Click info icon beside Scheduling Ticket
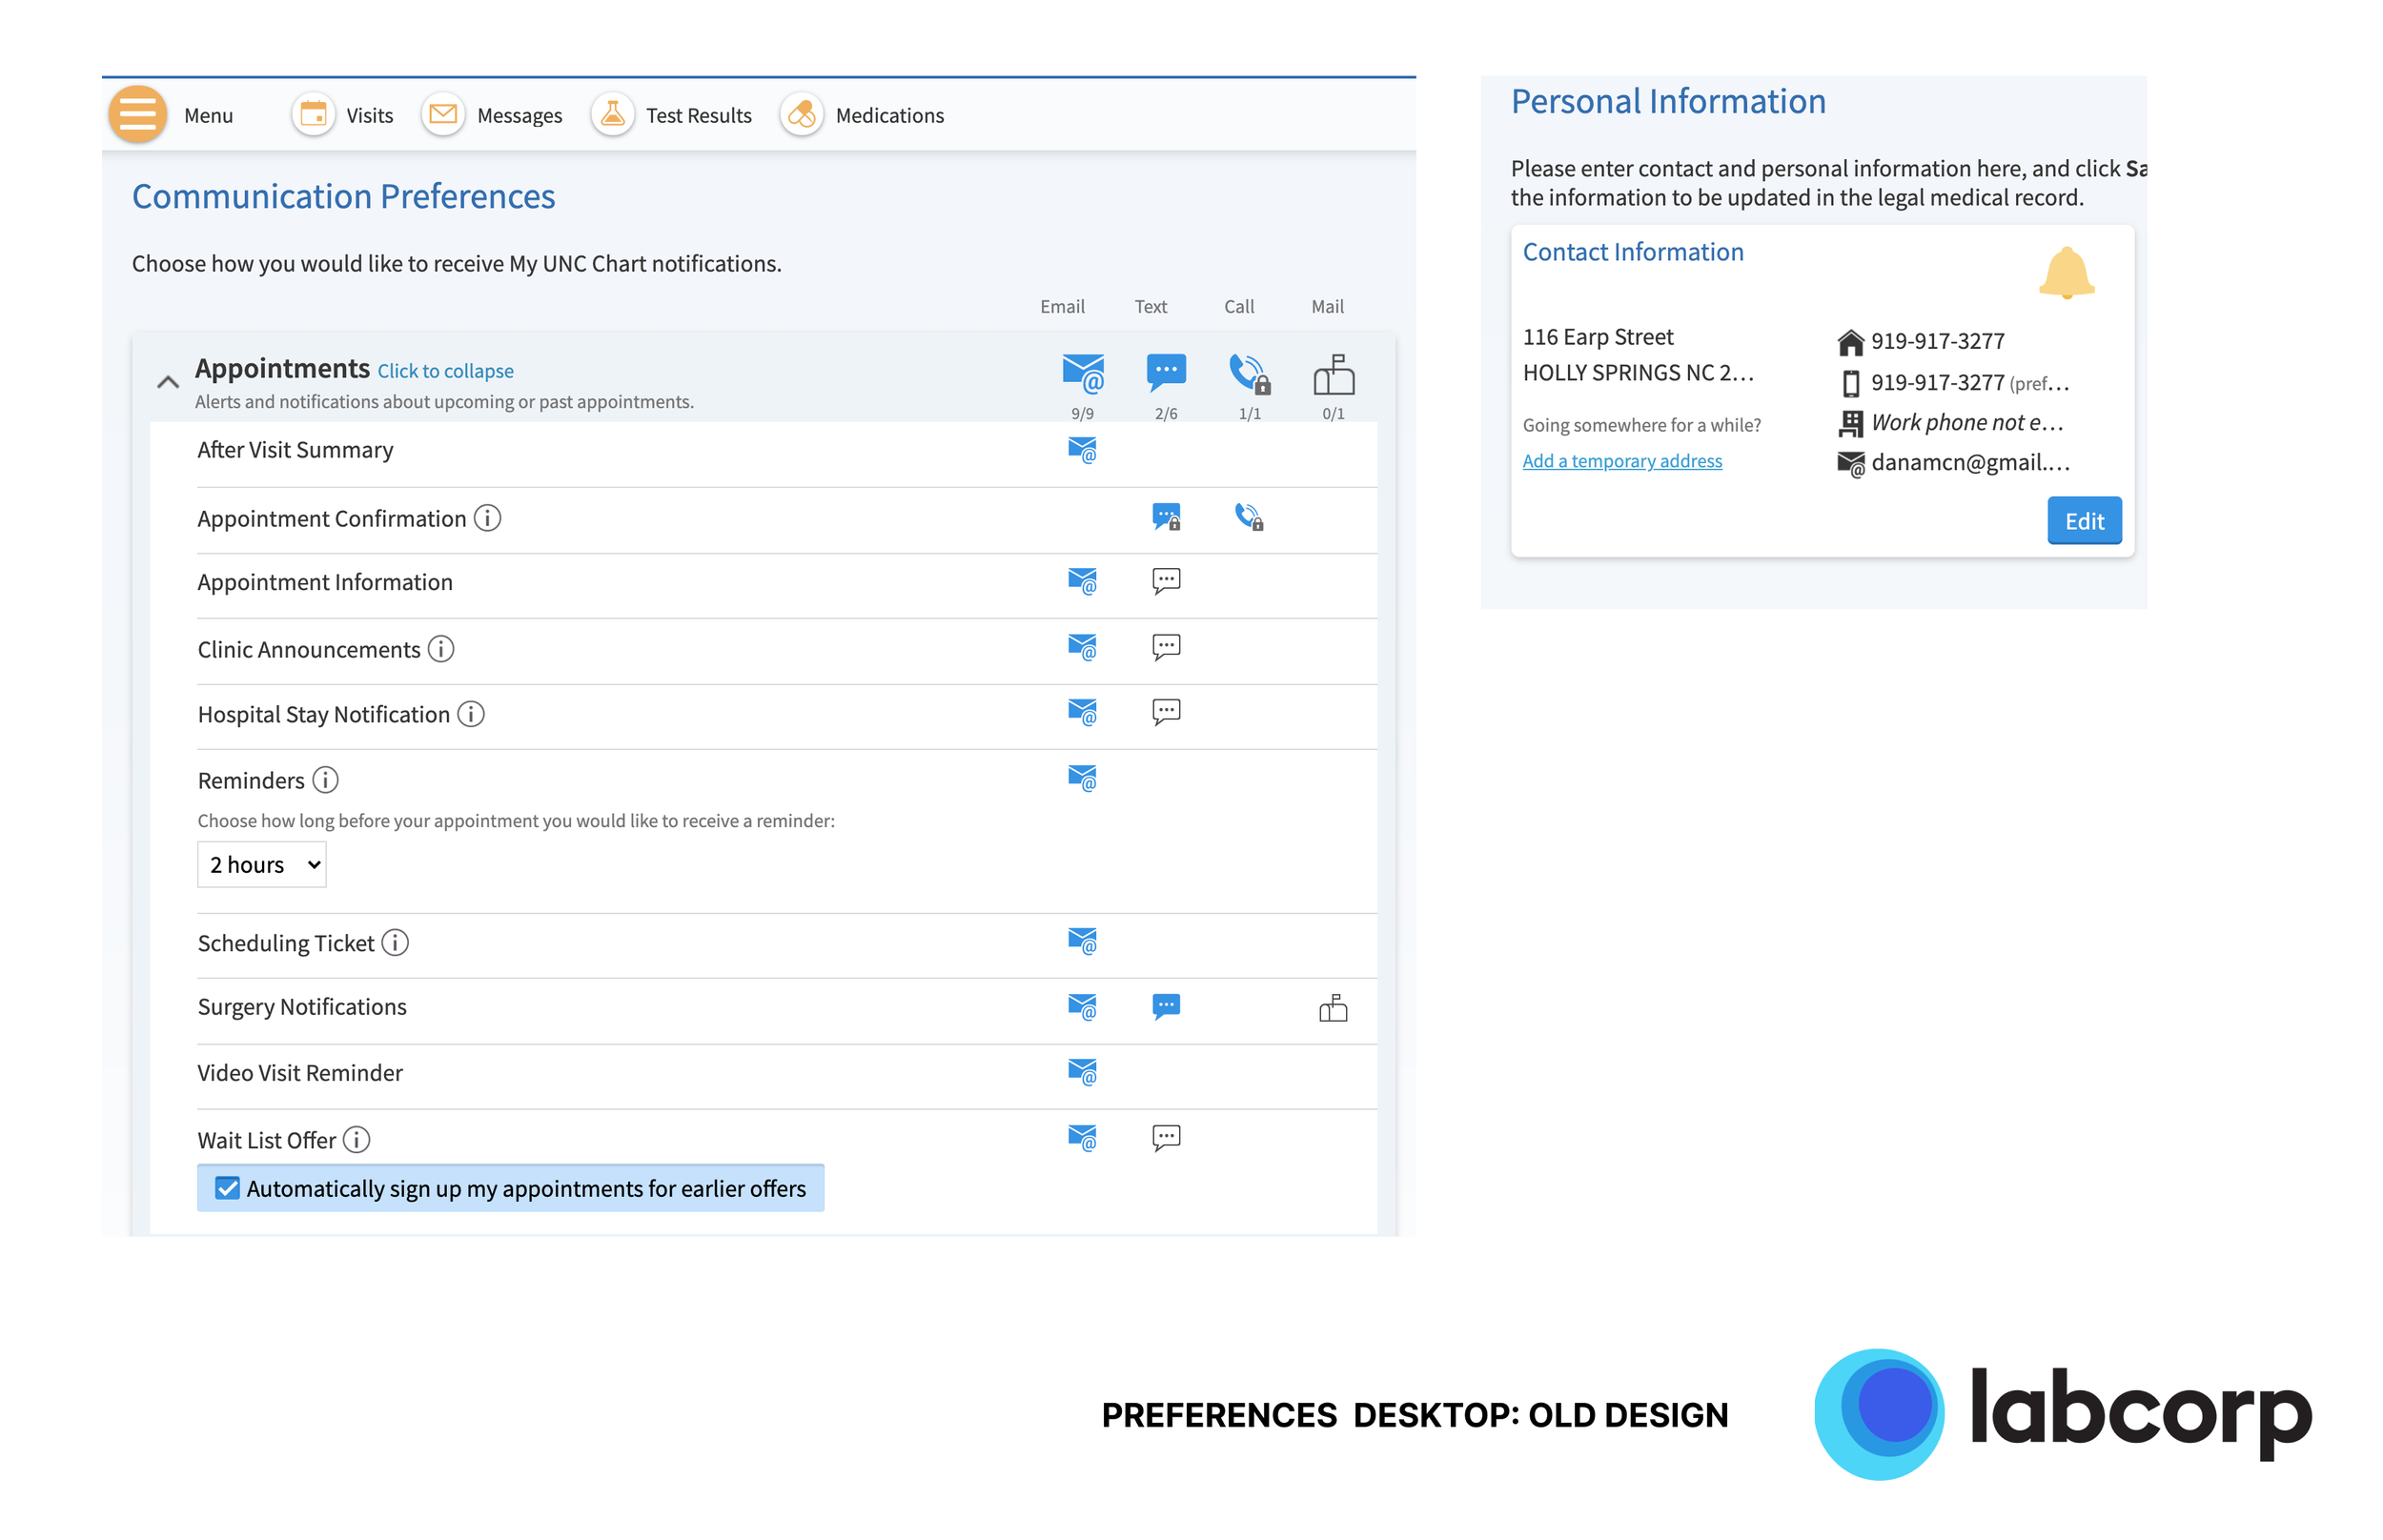 tap(395, 942)
